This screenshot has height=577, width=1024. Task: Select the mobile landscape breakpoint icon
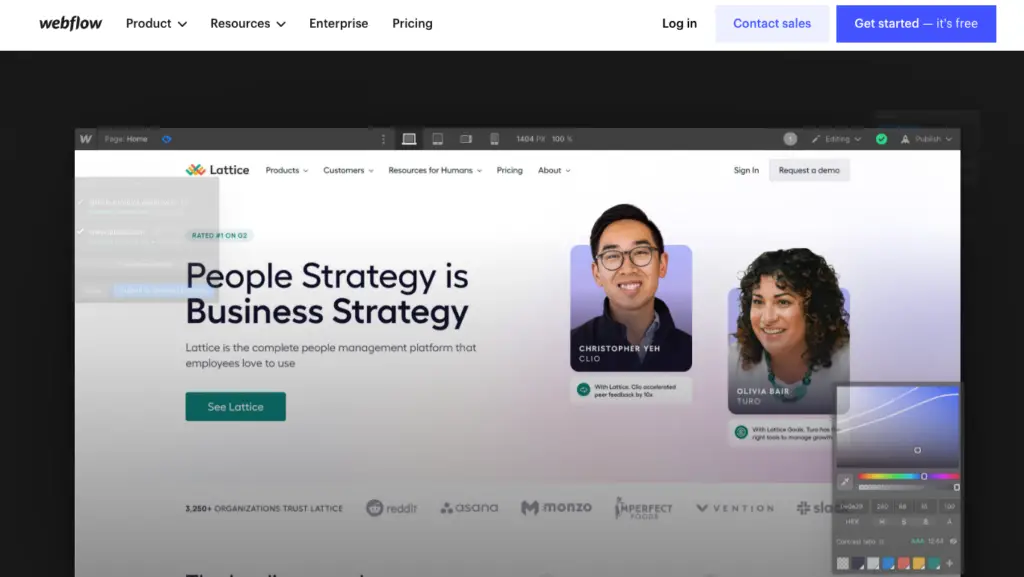[466, 139]
